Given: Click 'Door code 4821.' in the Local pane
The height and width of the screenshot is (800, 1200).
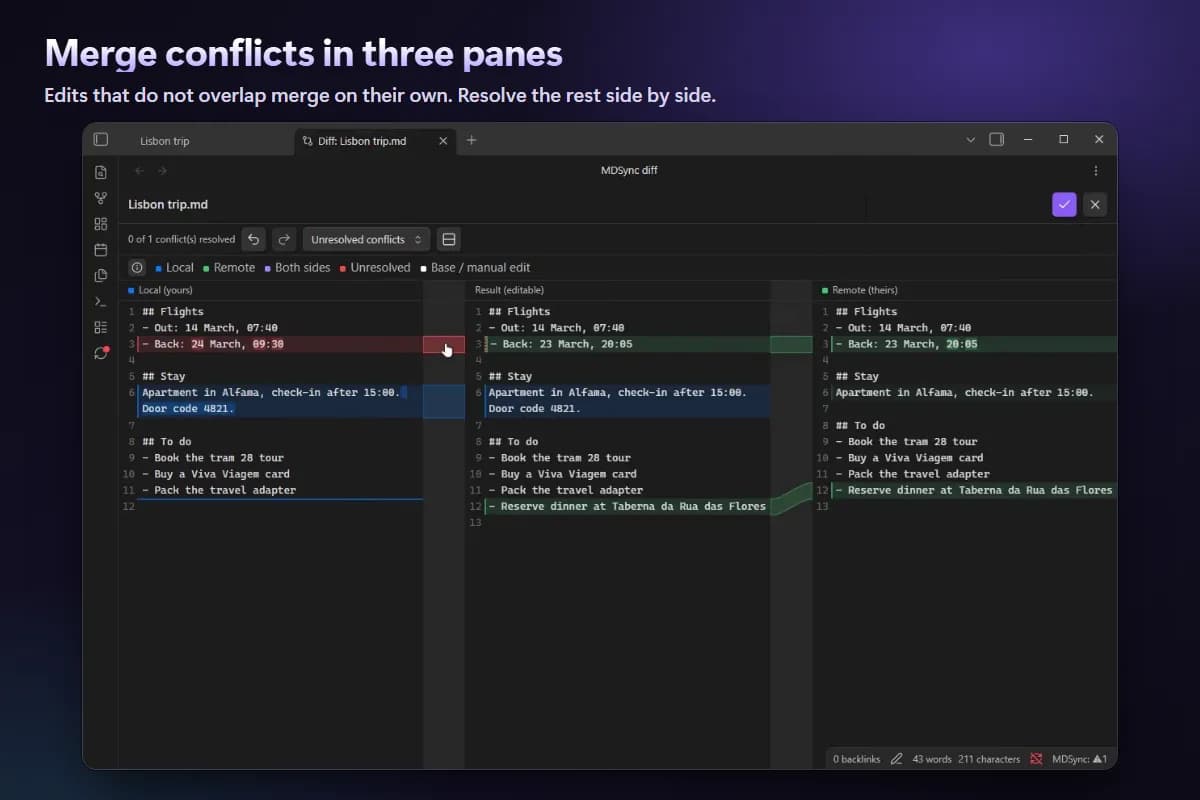Looking at the screenshot, I should coord(188,409).
